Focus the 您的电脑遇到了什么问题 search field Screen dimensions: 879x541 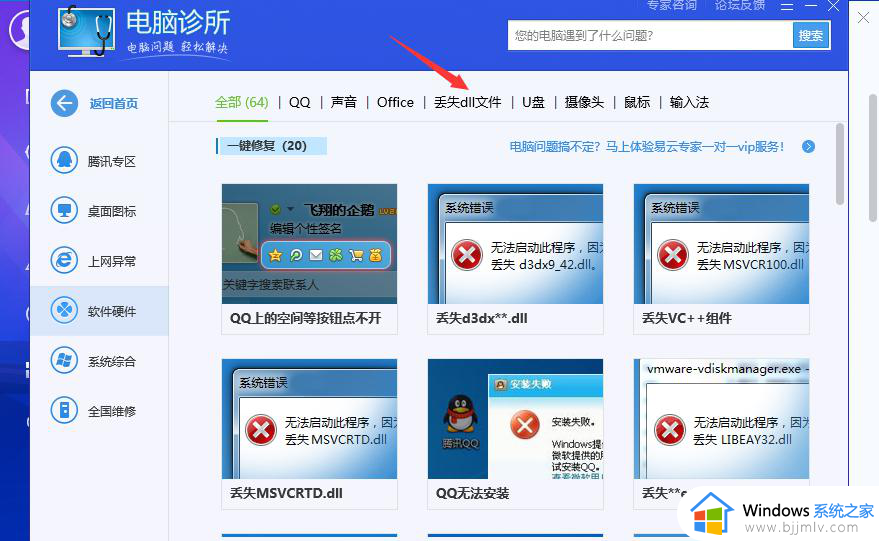point(650,36)
